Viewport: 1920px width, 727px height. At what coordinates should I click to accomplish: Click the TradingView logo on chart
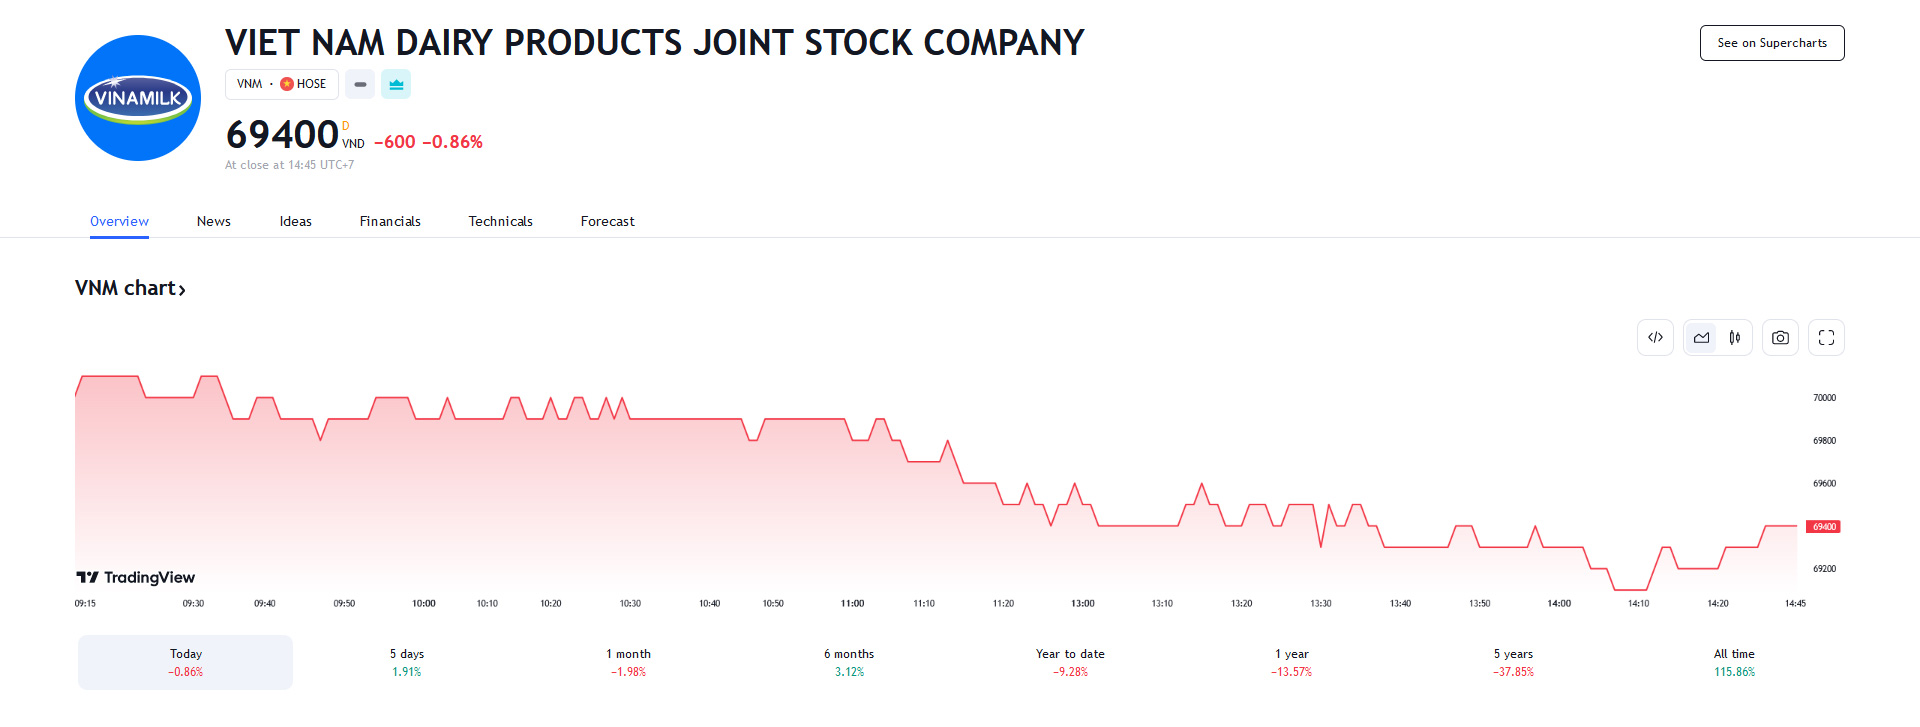(136, 577)
